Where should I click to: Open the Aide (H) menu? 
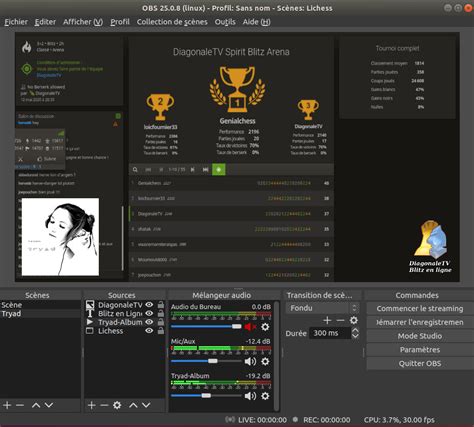coord(256,22)
